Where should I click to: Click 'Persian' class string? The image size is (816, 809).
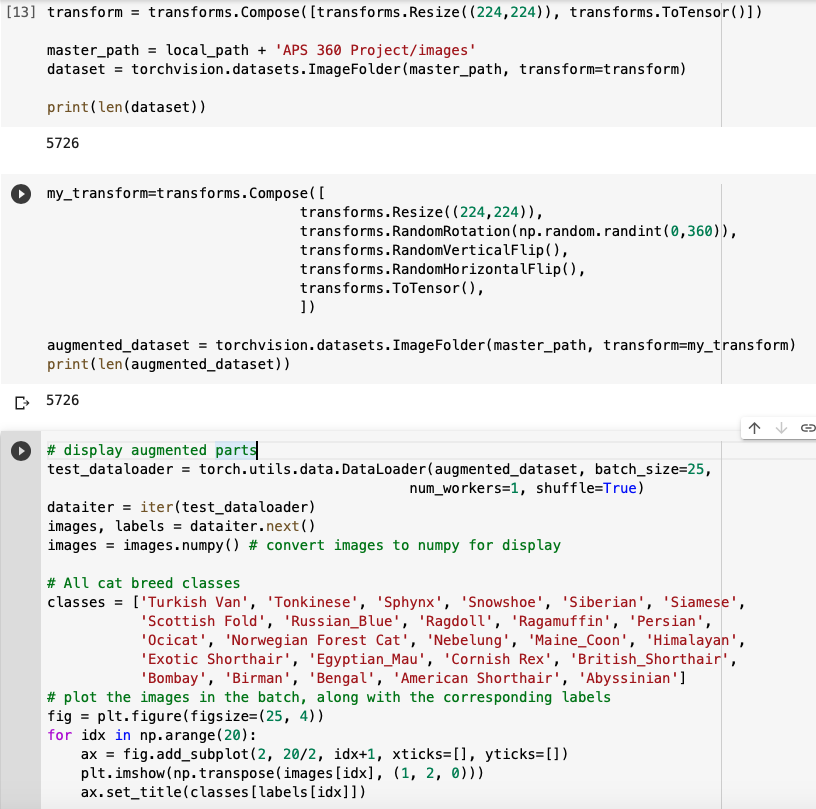(666, 621)
